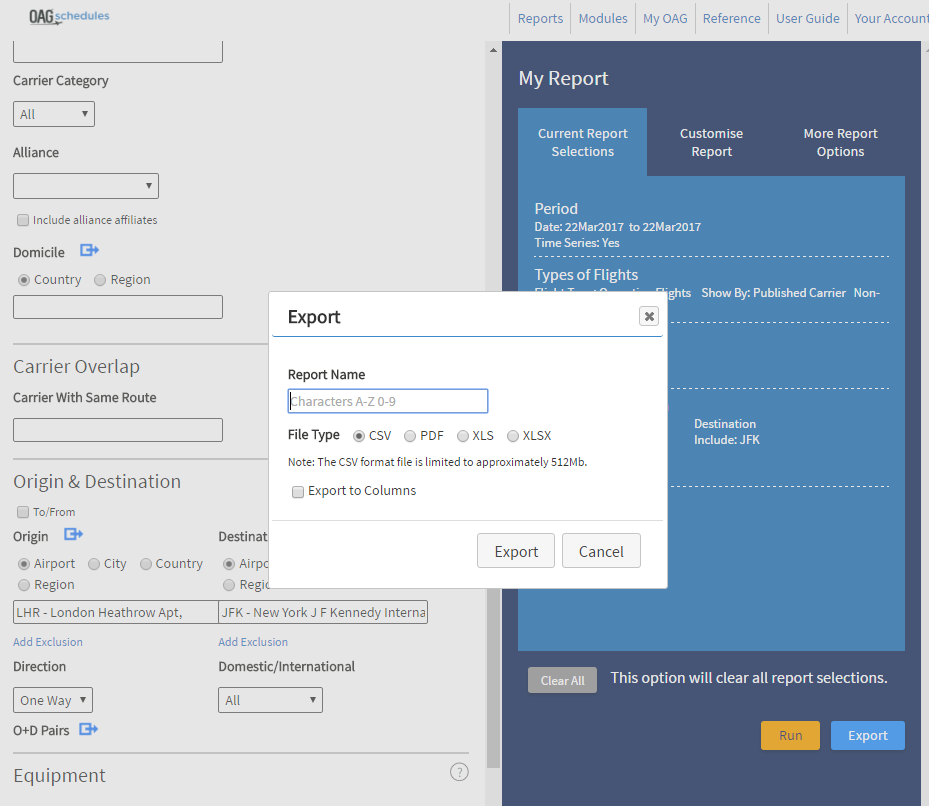This screenshot has width=929, height=806.
Task: Select Domicile Country radio button
Action: (x=24, y=280)
